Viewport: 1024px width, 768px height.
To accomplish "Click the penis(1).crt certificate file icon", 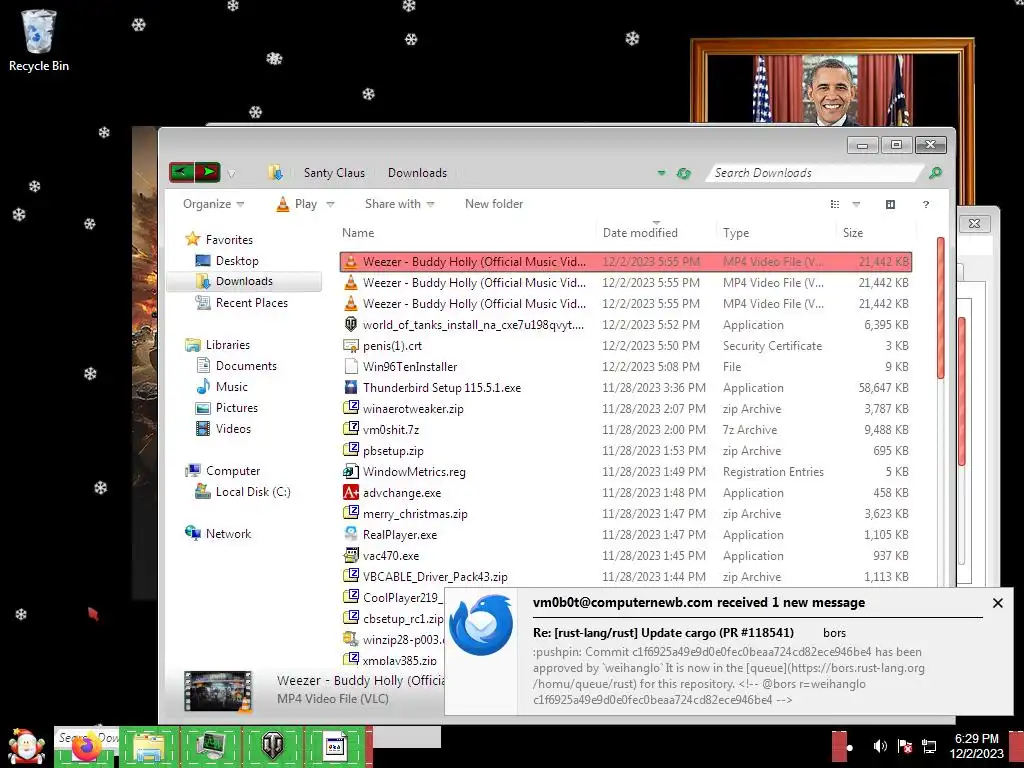I will 351,345.
